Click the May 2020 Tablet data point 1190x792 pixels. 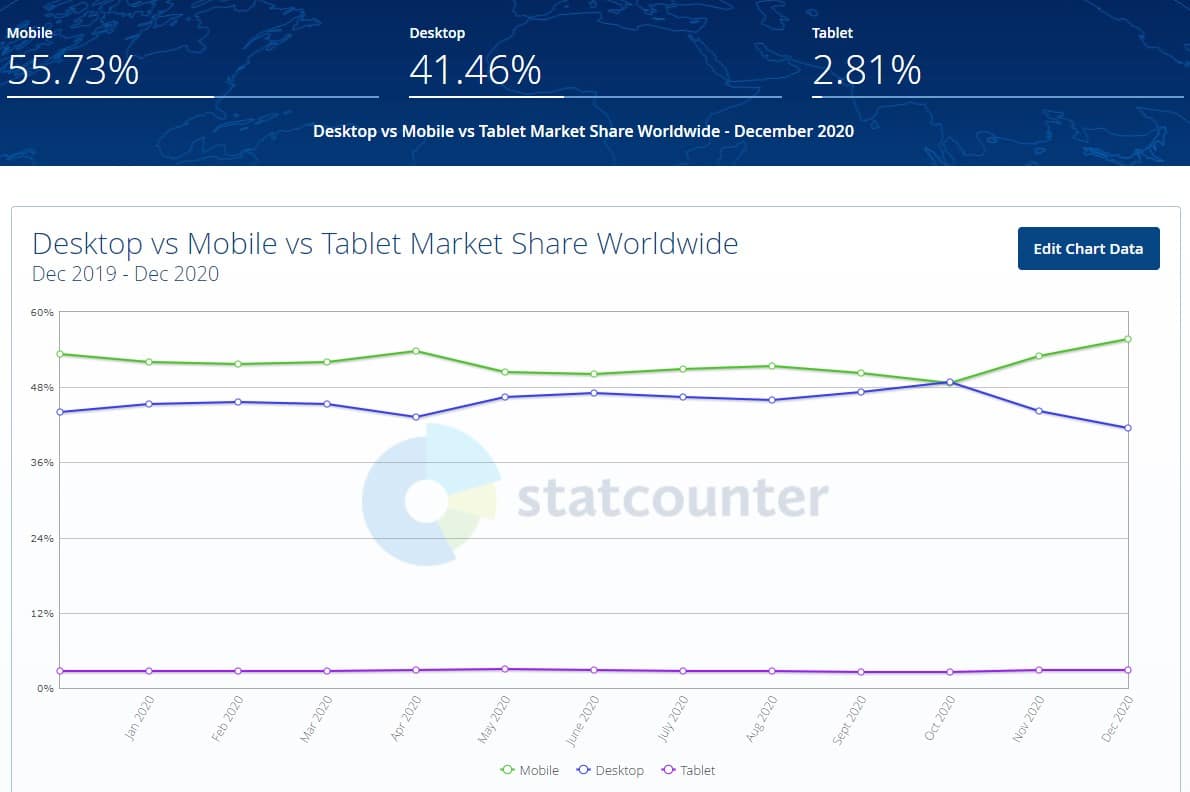click(x=503, y=668)
